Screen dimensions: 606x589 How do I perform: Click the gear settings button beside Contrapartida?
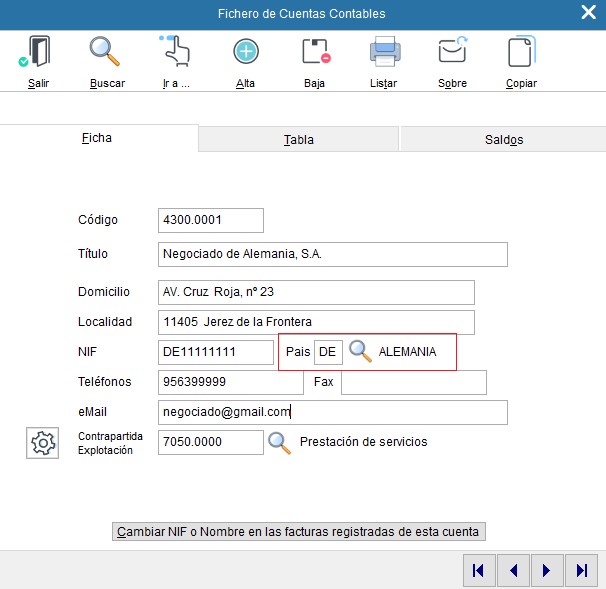(43, 443)
